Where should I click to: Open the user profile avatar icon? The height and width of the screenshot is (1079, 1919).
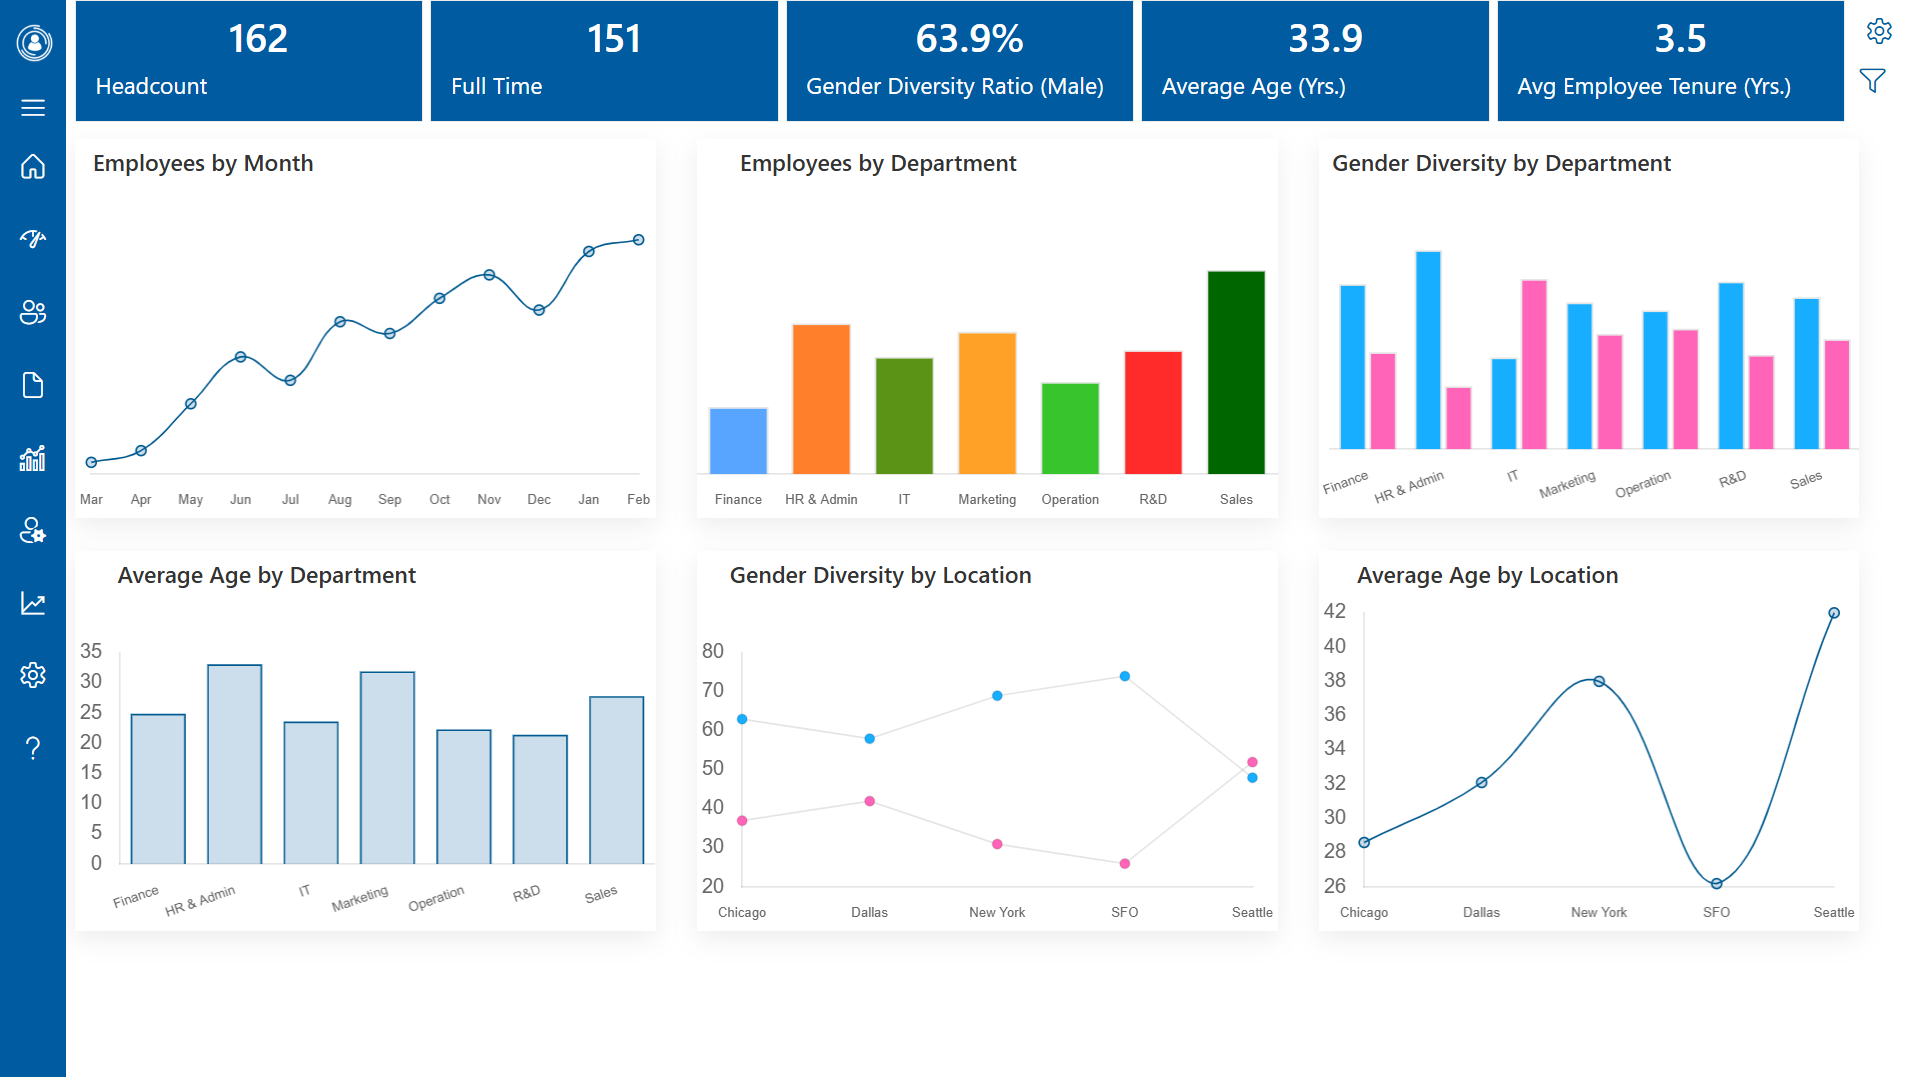(34, 43)
